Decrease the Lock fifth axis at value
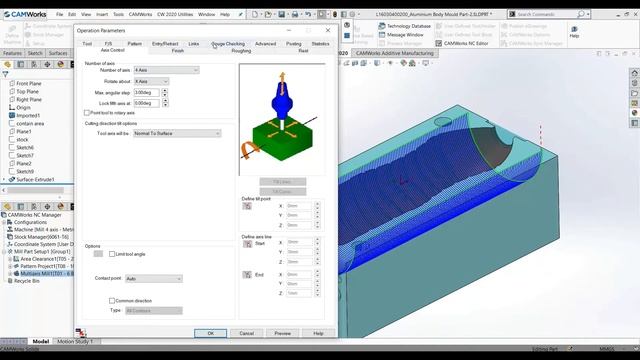Viewport: 640px width, 360px height. [165, 105]
